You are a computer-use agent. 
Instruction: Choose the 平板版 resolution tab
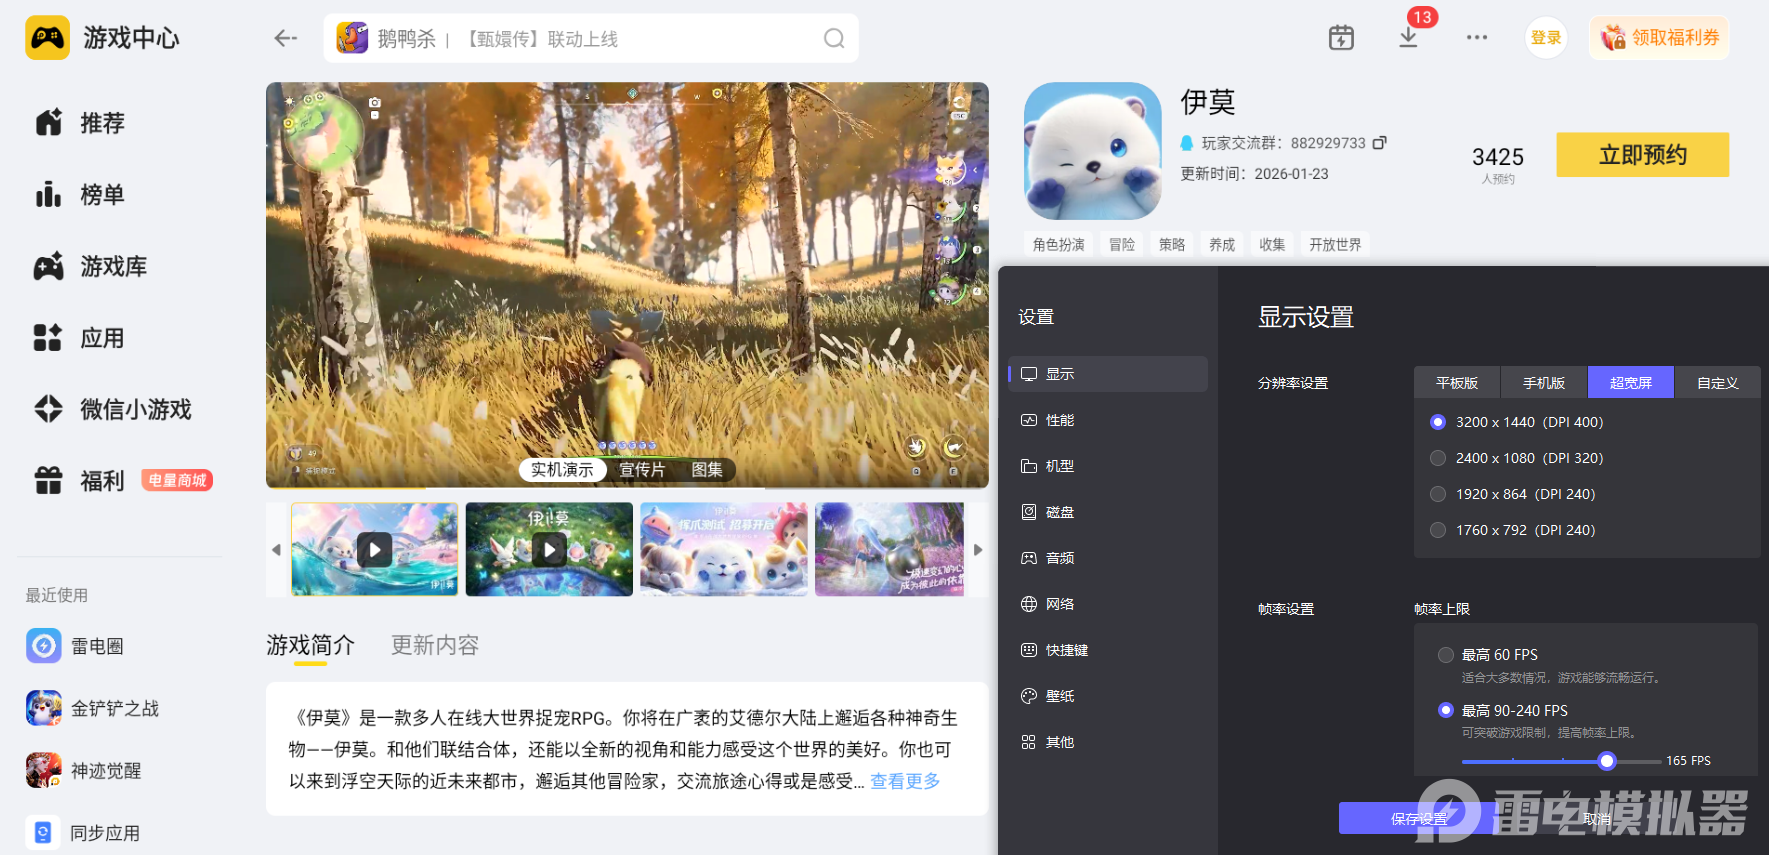1457,383
